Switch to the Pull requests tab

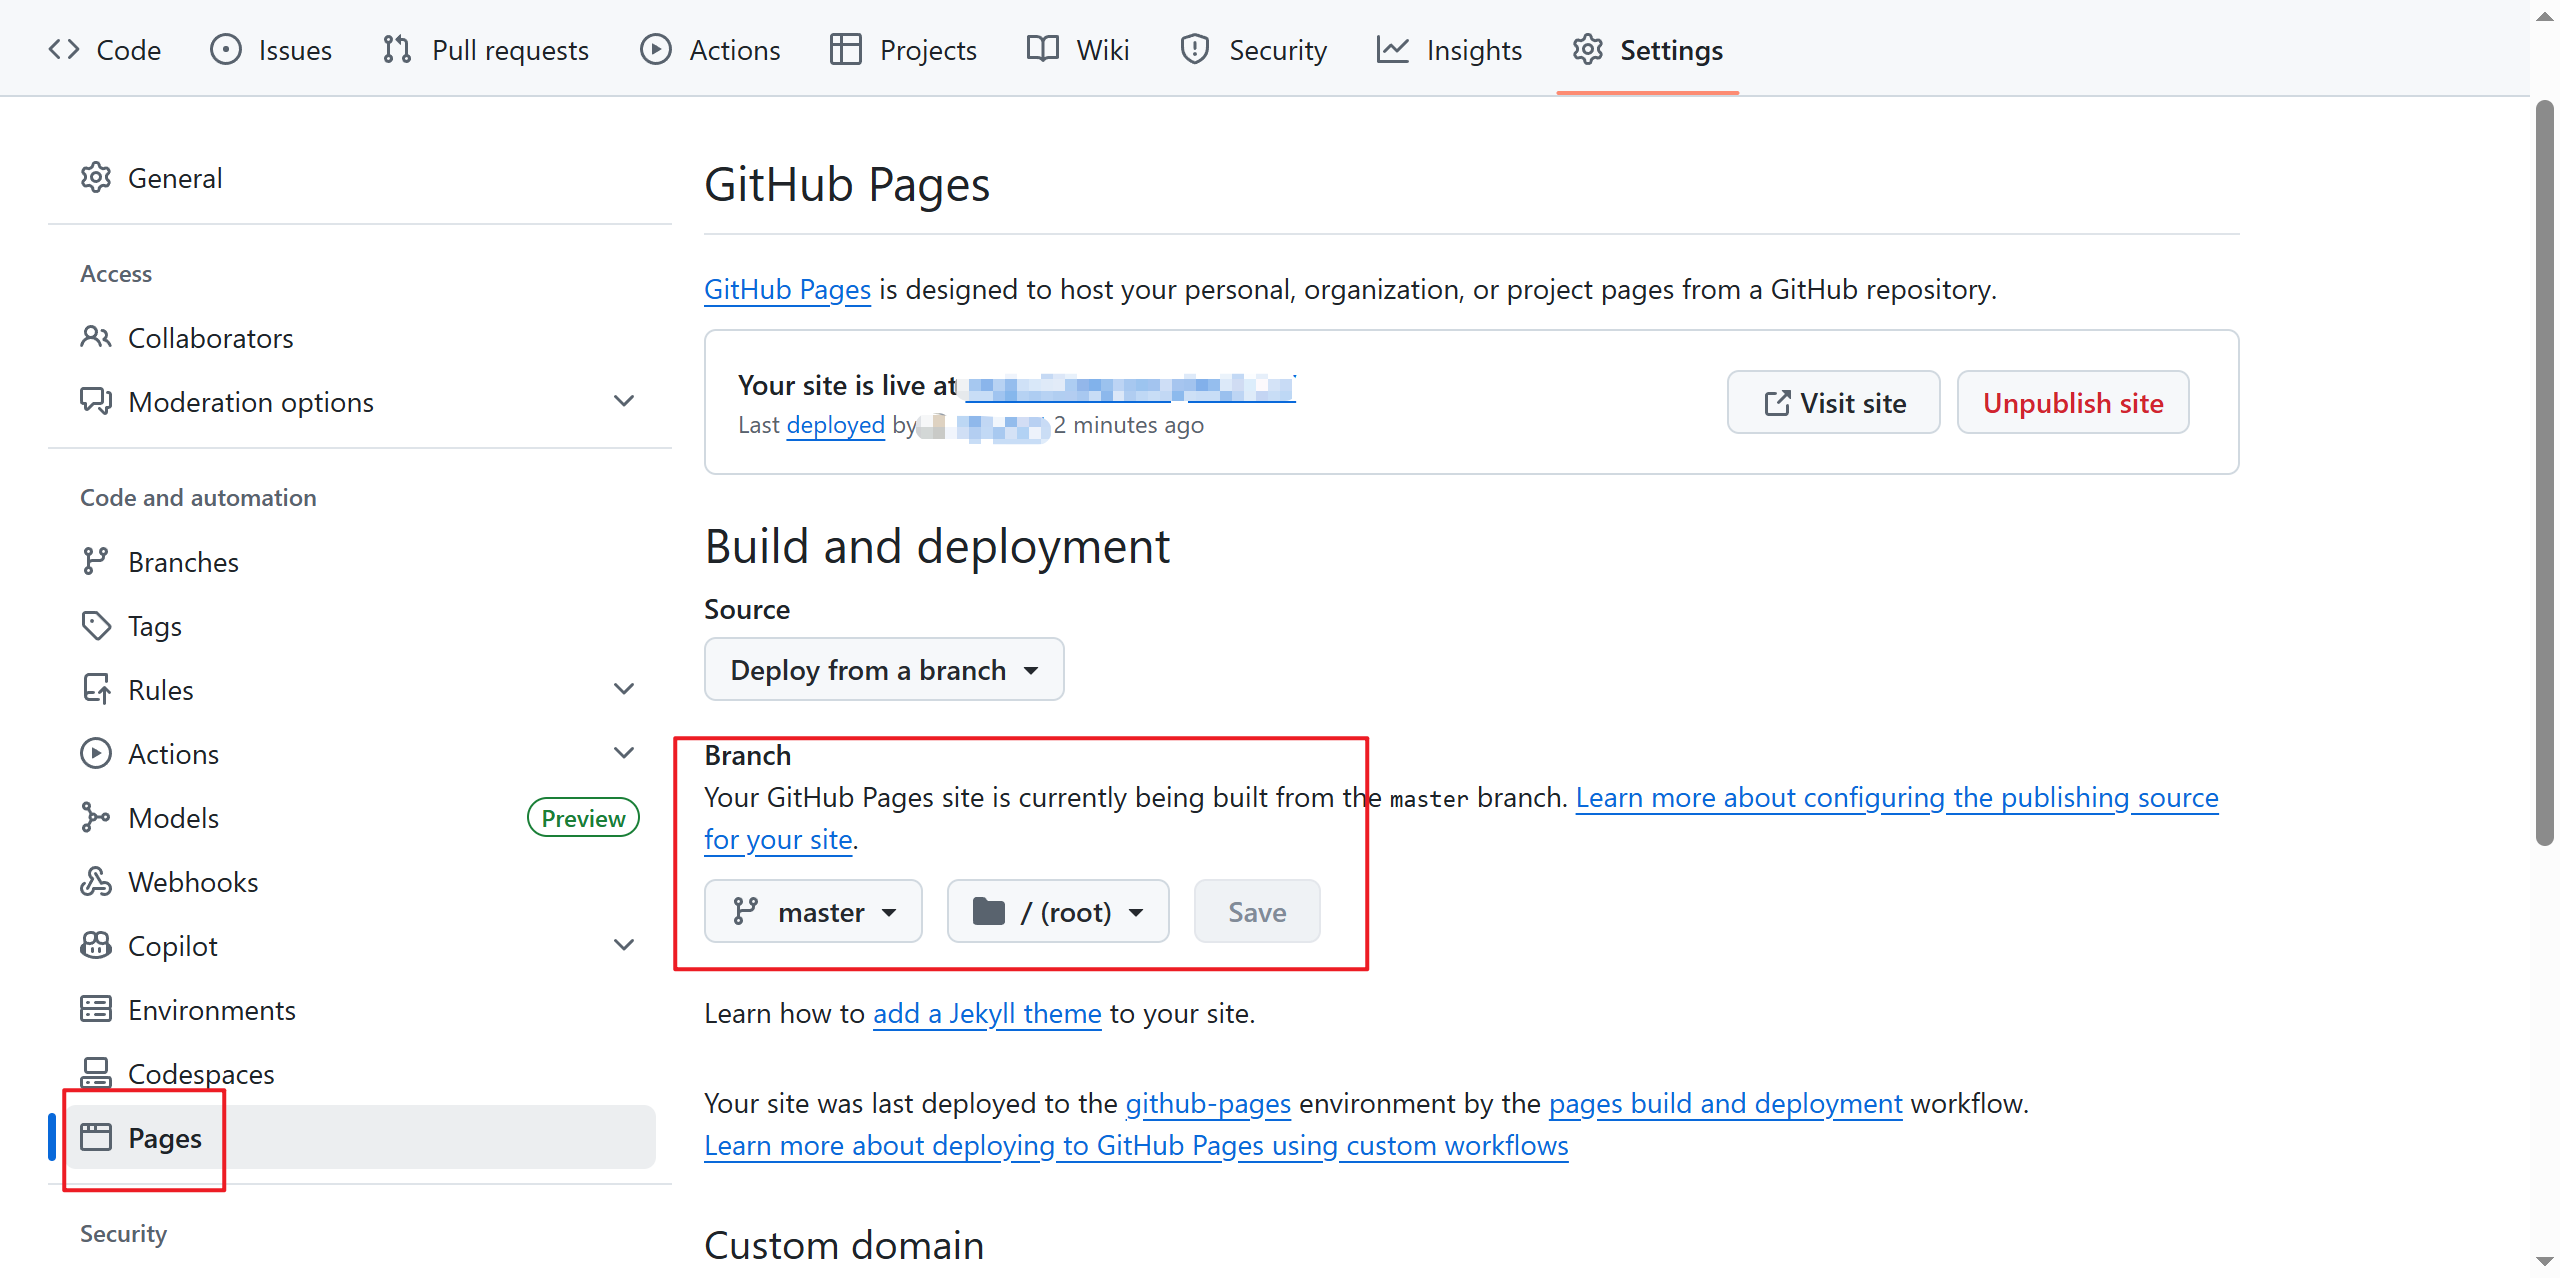coord(486,50)
